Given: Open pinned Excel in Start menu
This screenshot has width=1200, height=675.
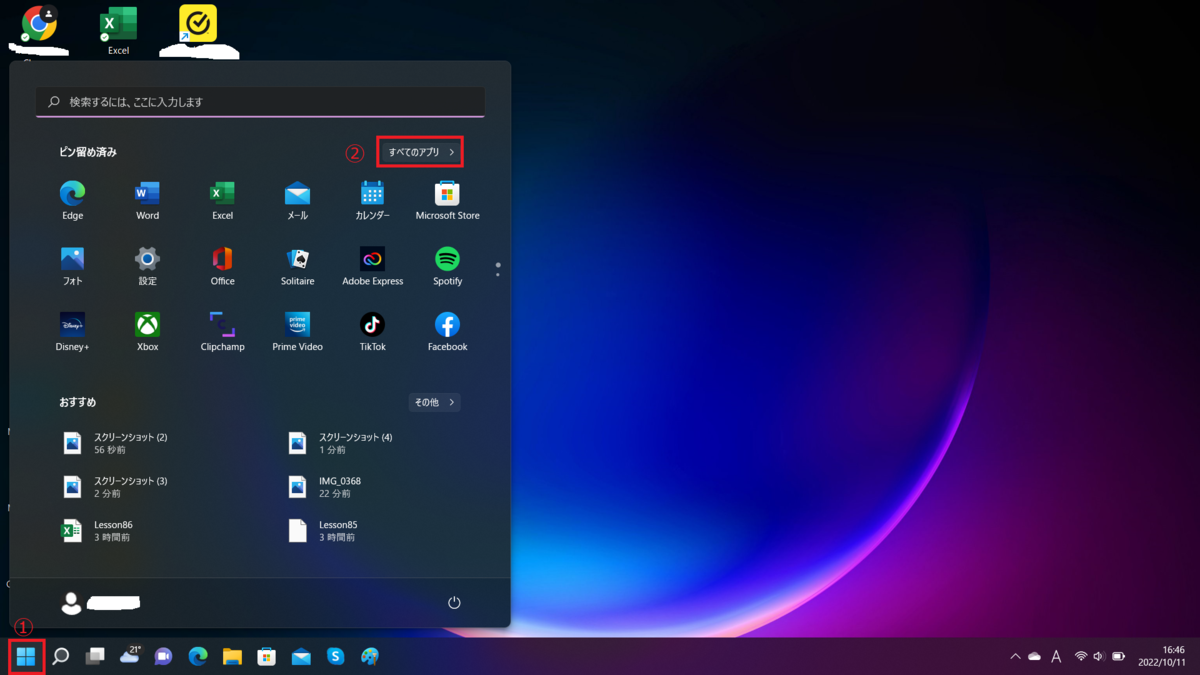Looking at the screenshot, I should [222, 200].
